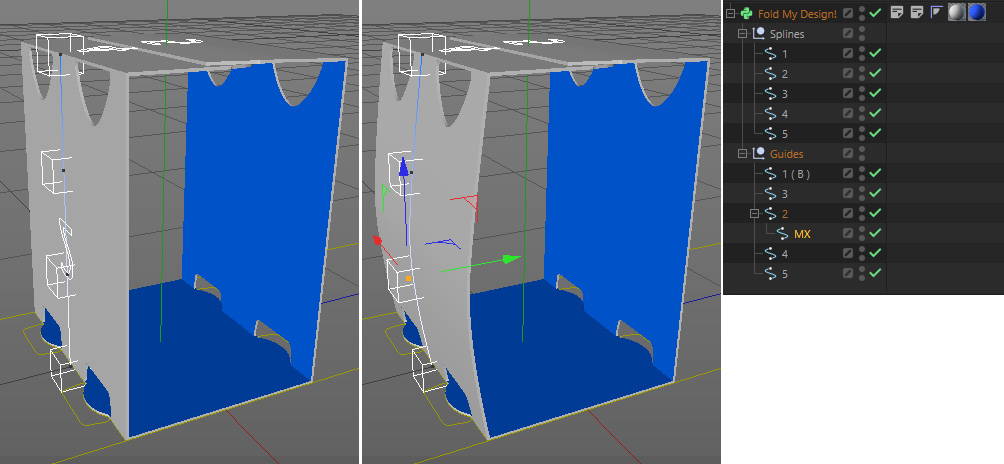Toggle visibility dots on Fold My Design! row
Viewport: 1004px width, 464px height.
(862, 13)
